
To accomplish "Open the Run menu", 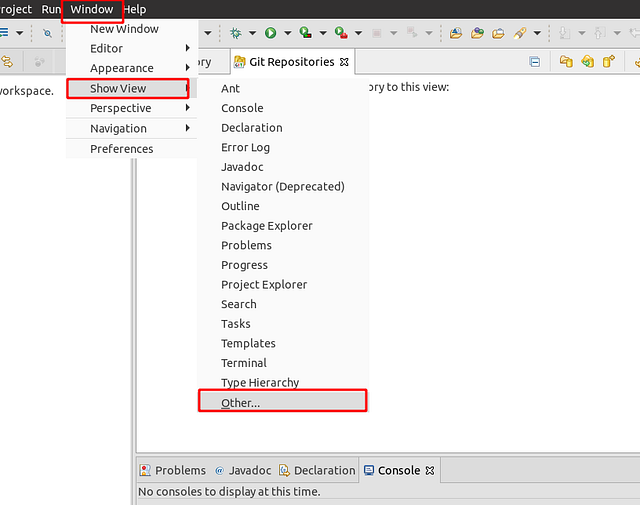I will 51,9.
